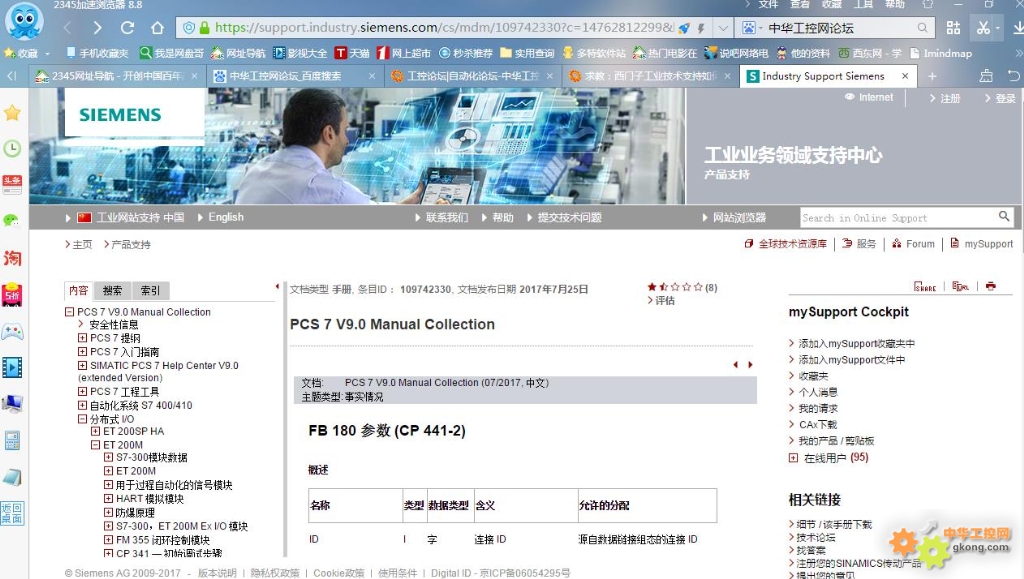Open the video film icon in the sidebar
Screen dimensions: 1024x579
(12, 368)
